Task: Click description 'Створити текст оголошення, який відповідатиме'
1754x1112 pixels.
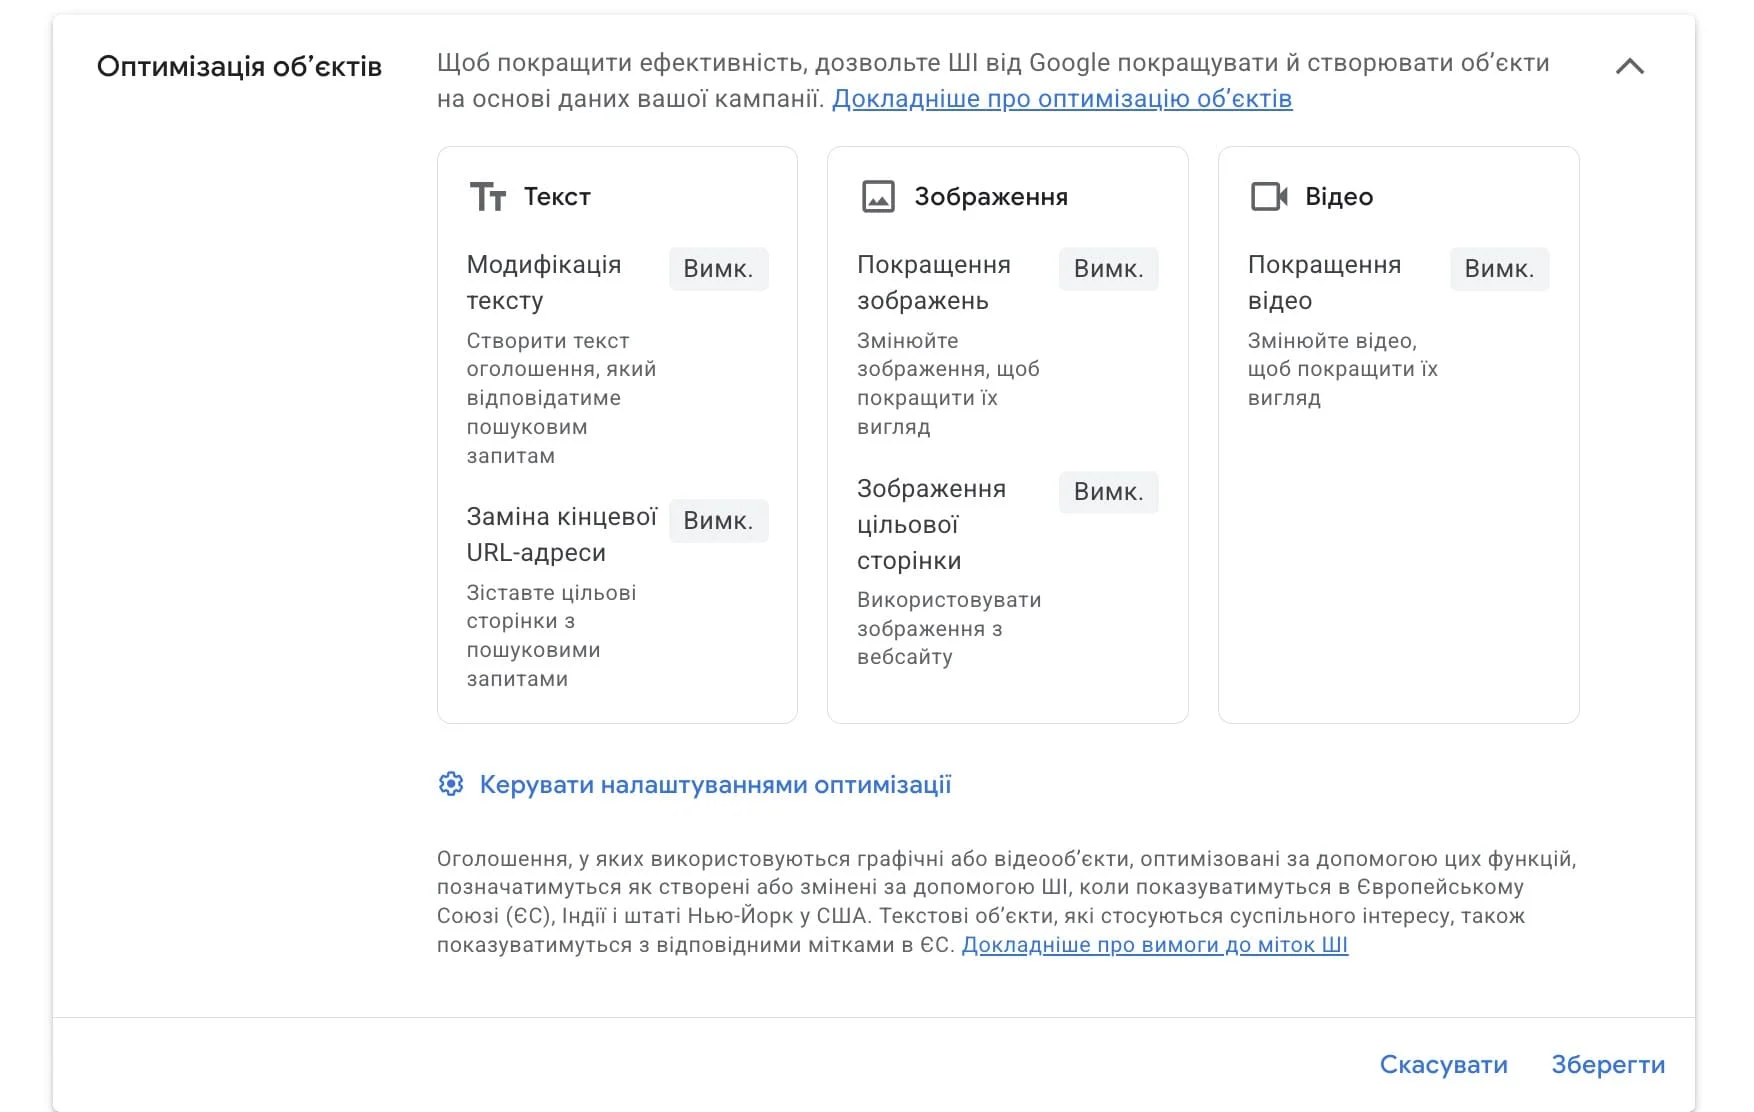Action: [561, 399]
